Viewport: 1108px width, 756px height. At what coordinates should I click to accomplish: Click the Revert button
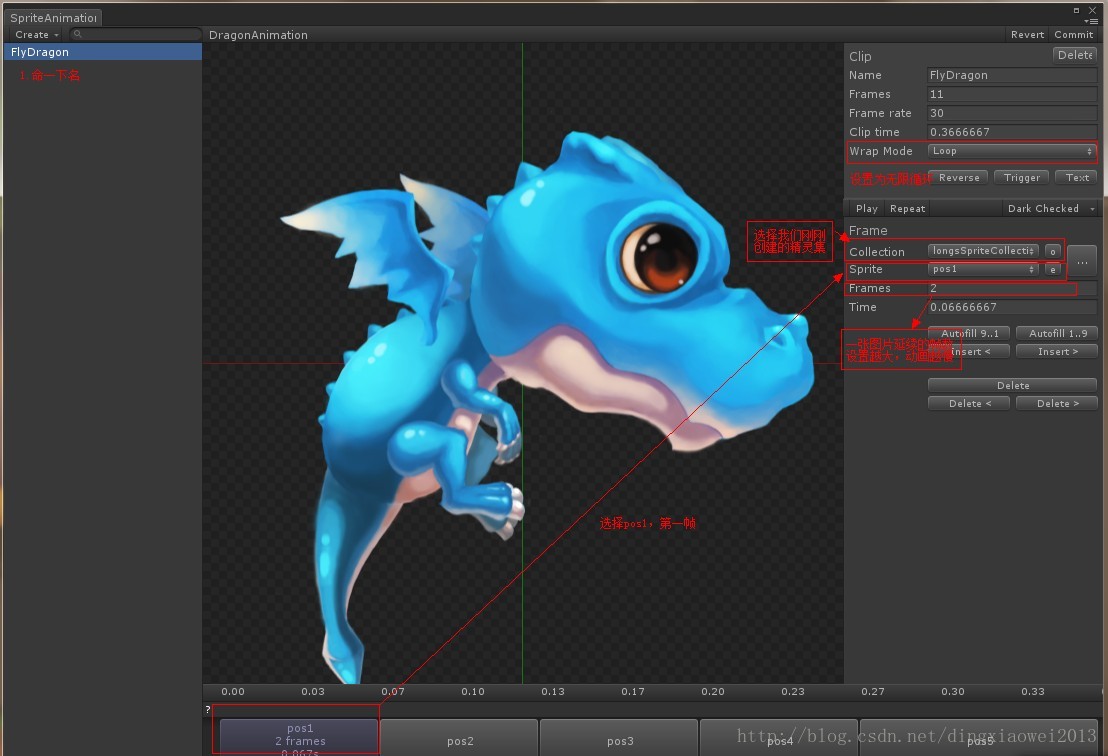(x=1027, y=35)
